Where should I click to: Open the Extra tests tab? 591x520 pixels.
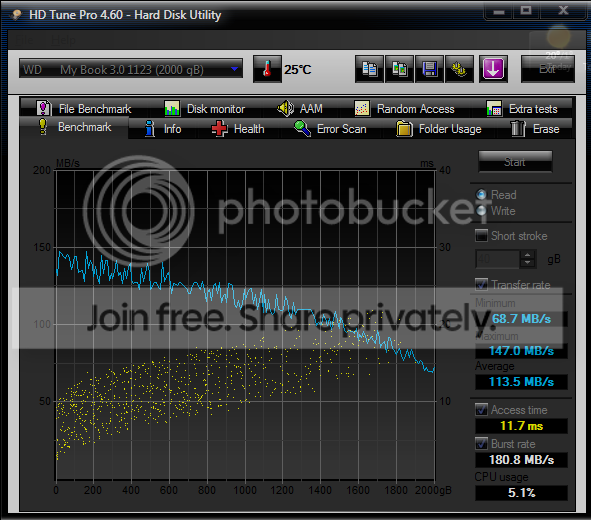click(522, 109)
